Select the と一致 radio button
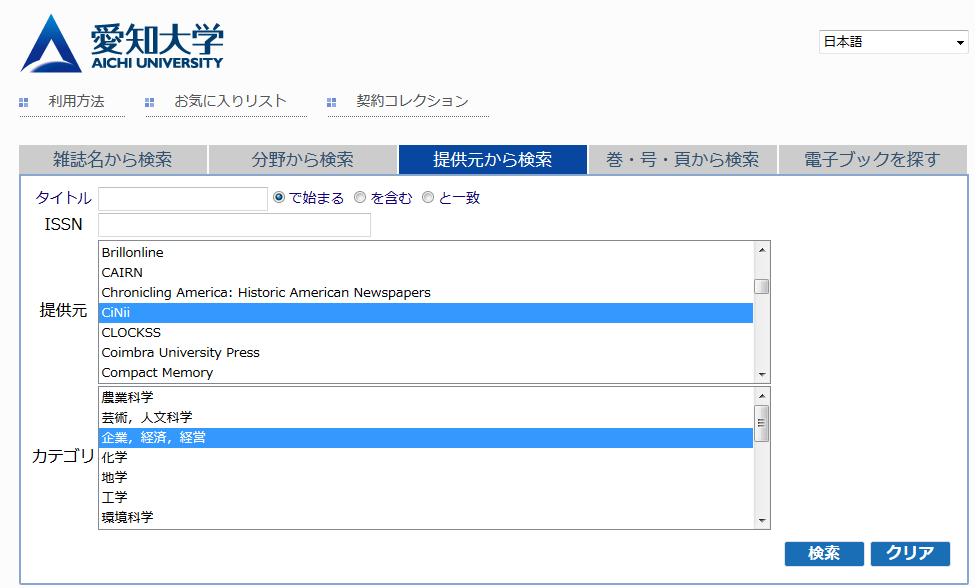The image size is (975, 588). tap(427, 197)
